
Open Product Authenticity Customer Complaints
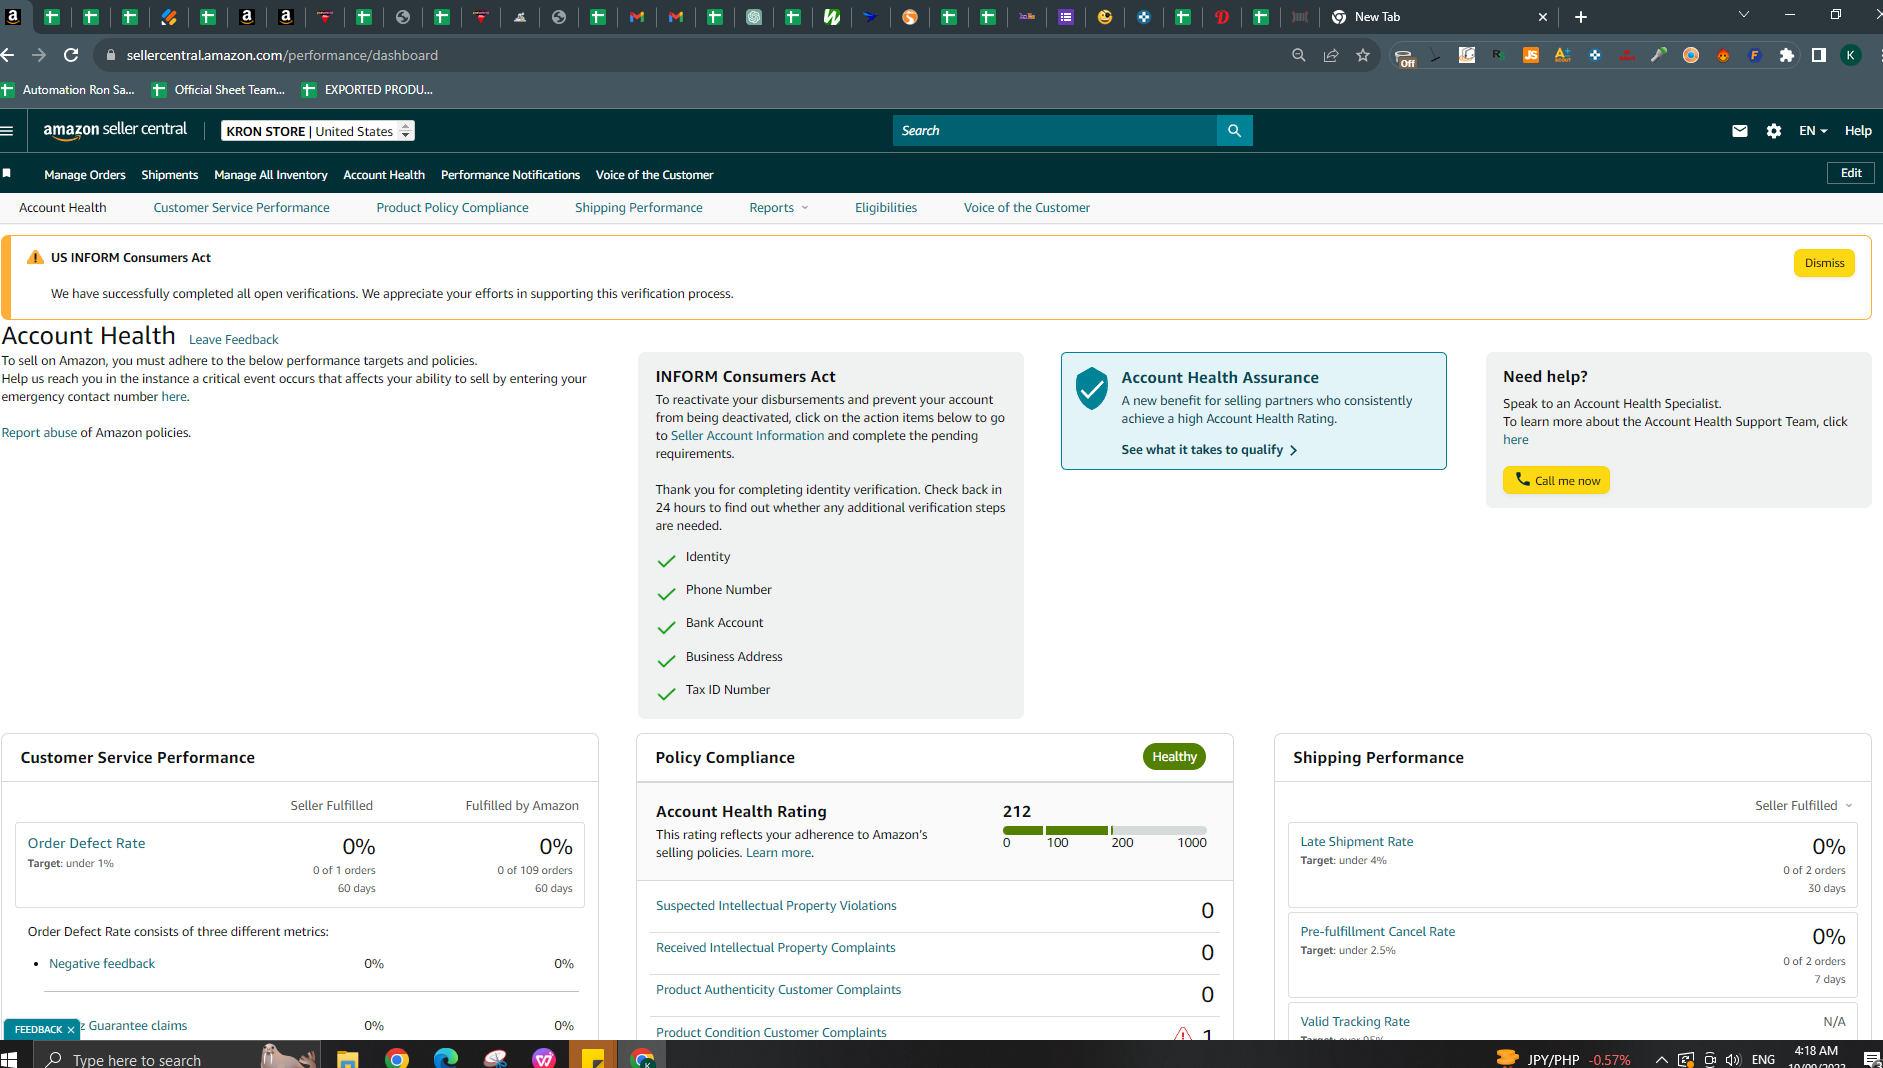[x=778, y=990]
